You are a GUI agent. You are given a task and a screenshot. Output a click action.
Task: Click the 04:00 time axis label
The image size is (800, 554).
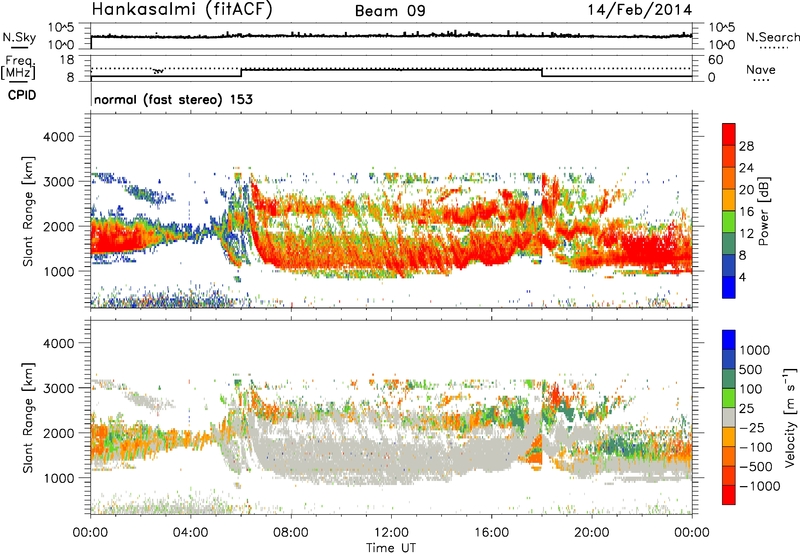point(190,533)
